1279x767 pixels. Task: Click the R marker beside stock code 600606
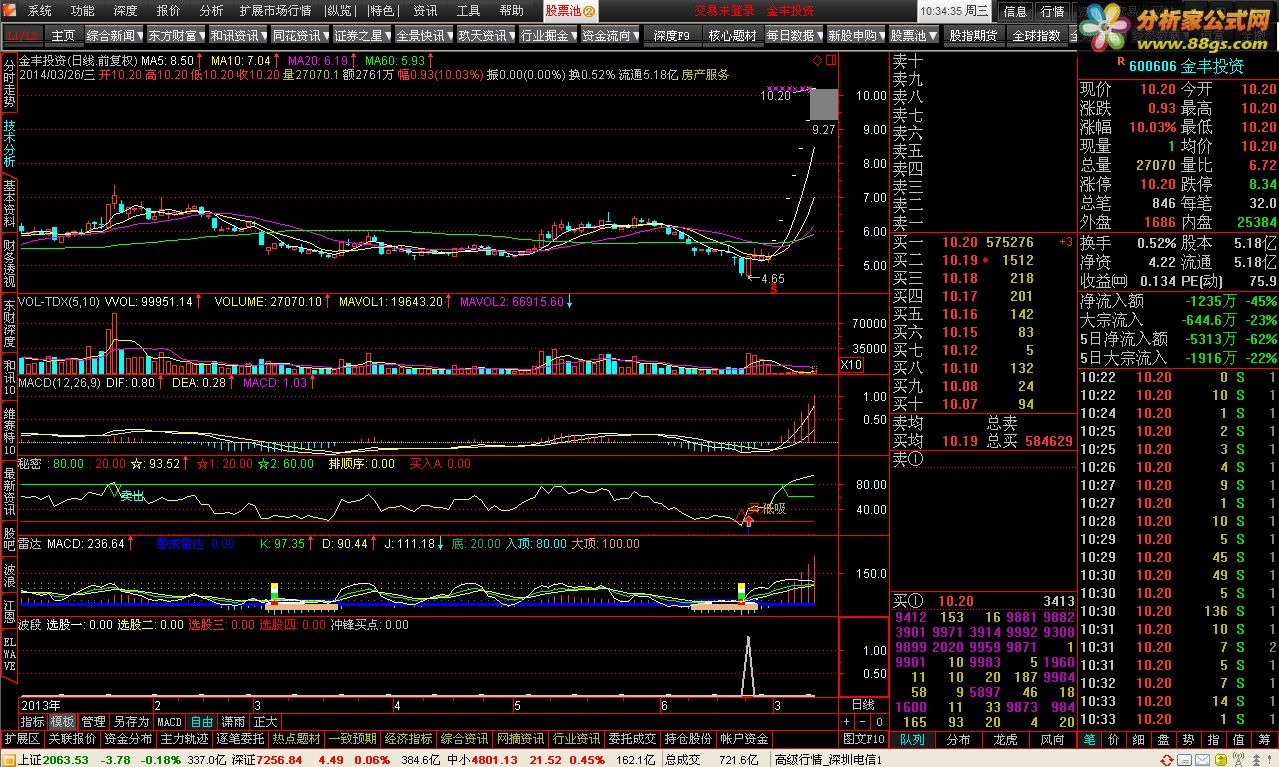(x=1120, y=62)
